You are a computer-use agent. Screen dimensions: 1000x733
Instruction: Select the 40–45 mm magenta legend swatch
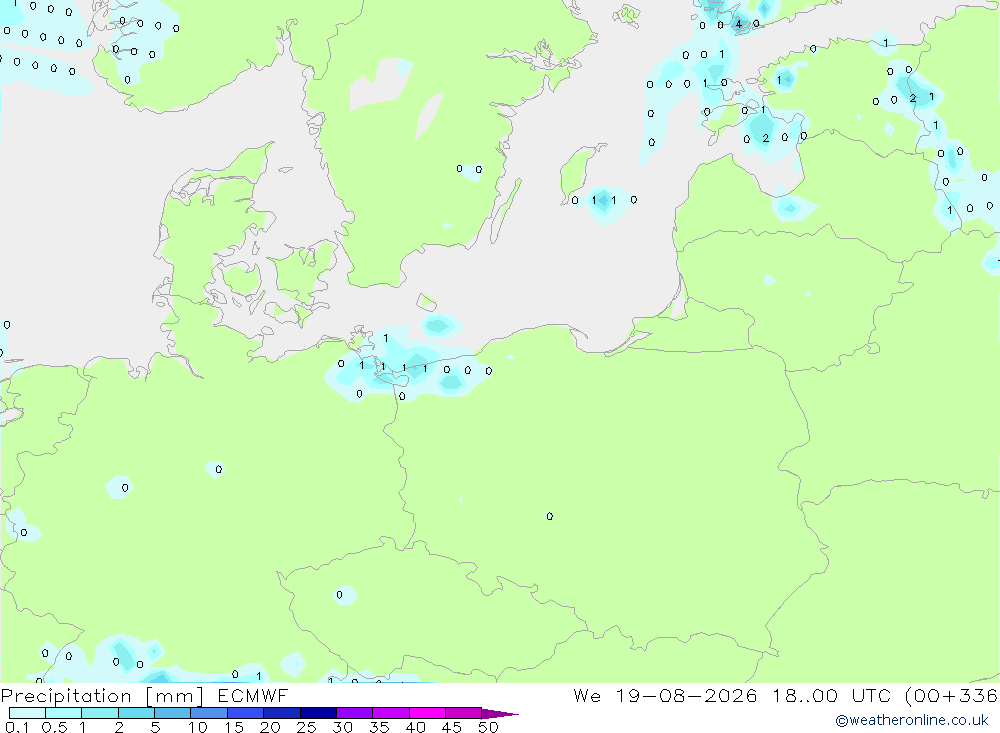click(427, 713)
